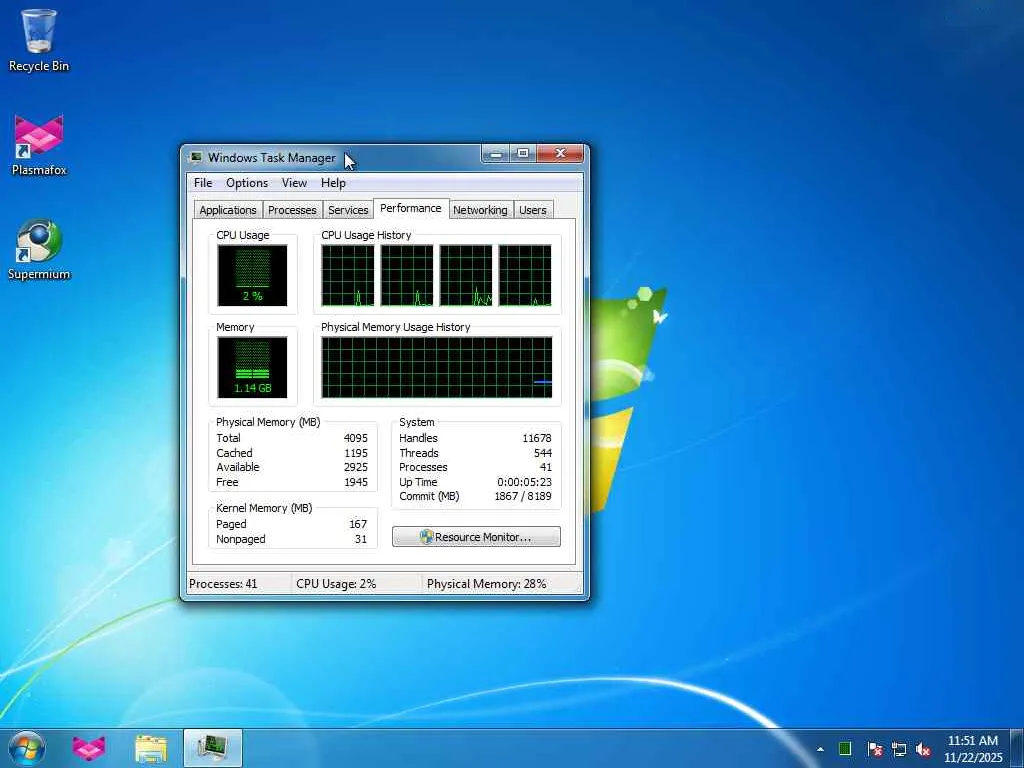The height and width of the screenshot is (768, 1024).
Task: Click the Available memory value 2925
Action: [355, 468]
